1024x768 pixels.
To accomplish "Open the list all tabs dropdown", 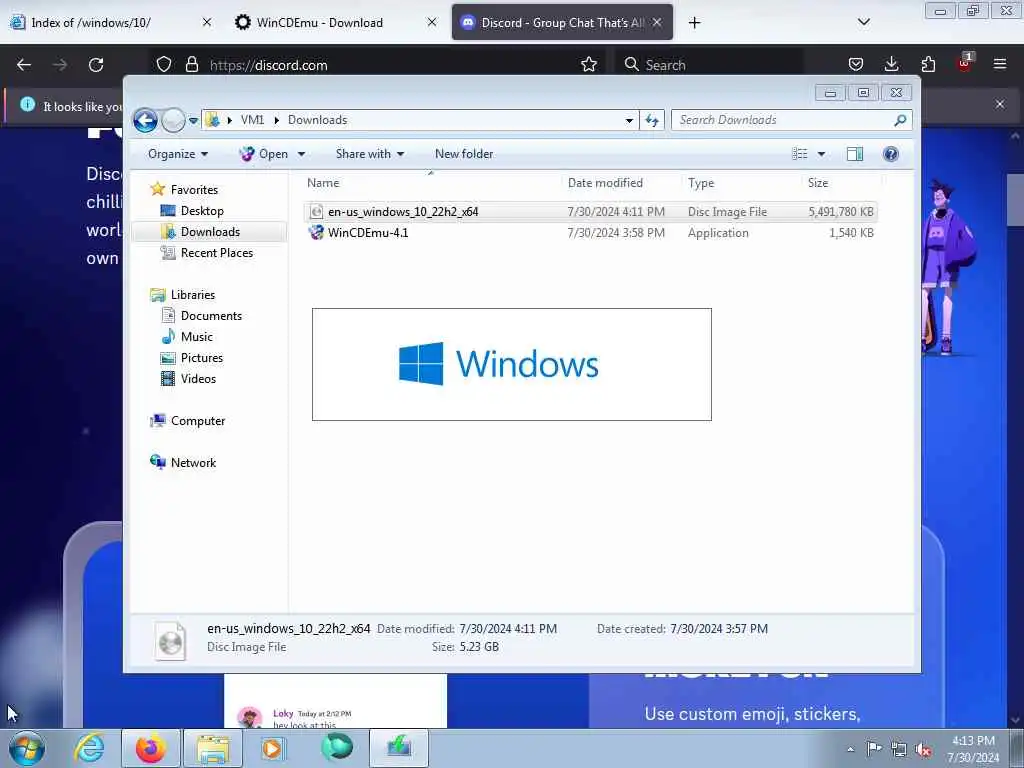I will (863, 22).
